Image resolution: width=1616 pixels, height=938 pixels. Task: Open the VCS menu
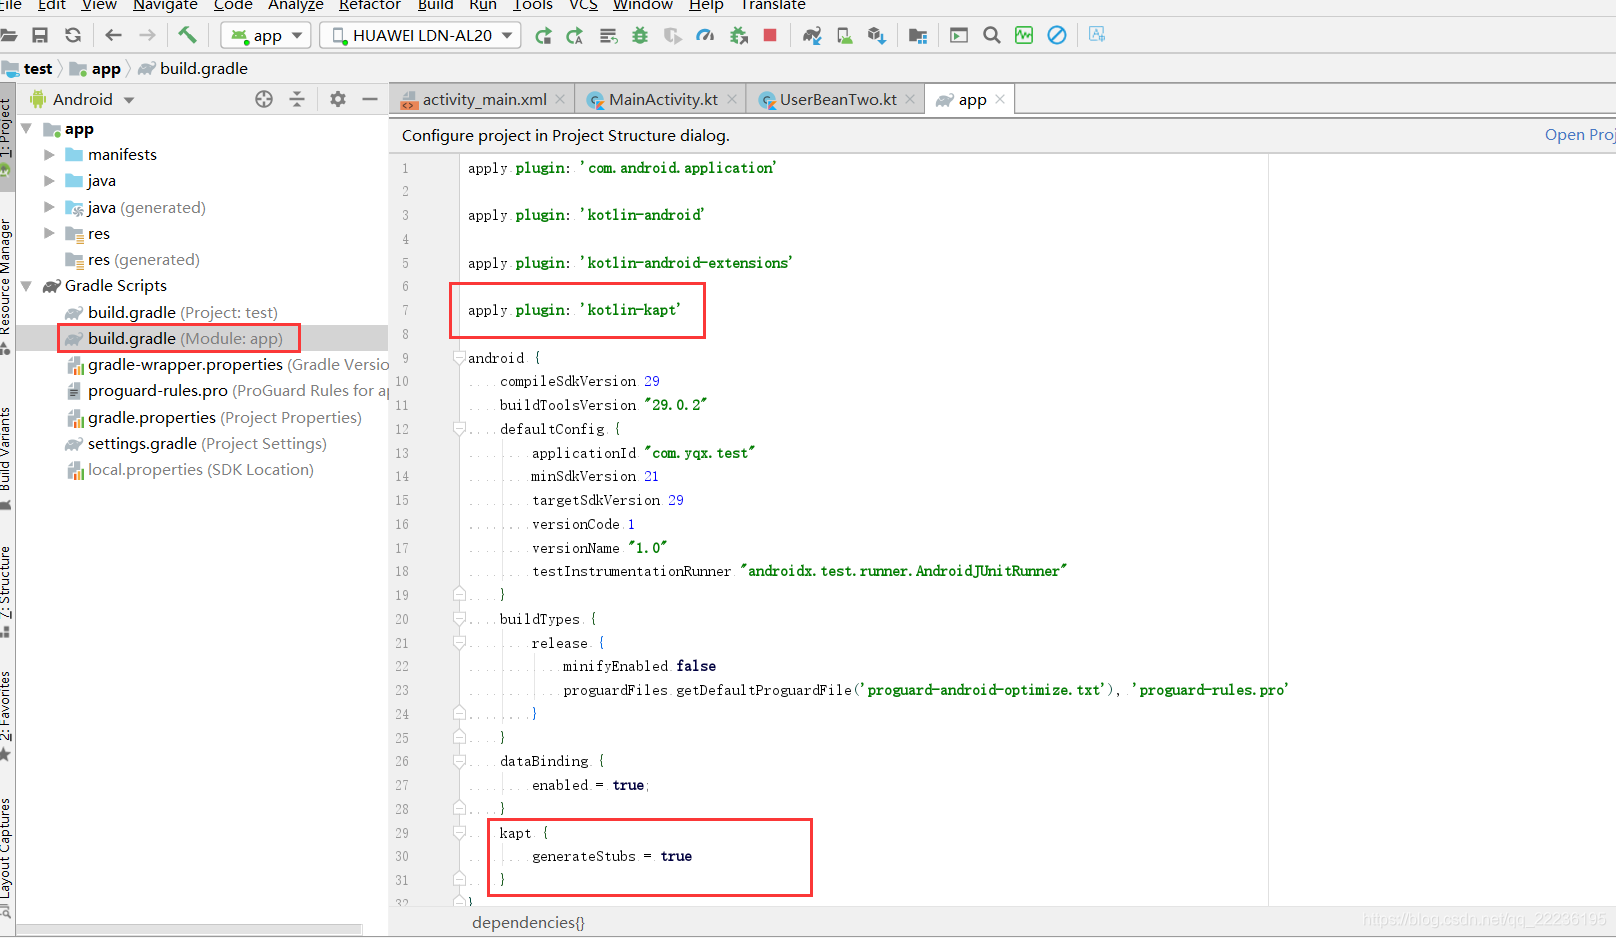pos(583,5)
